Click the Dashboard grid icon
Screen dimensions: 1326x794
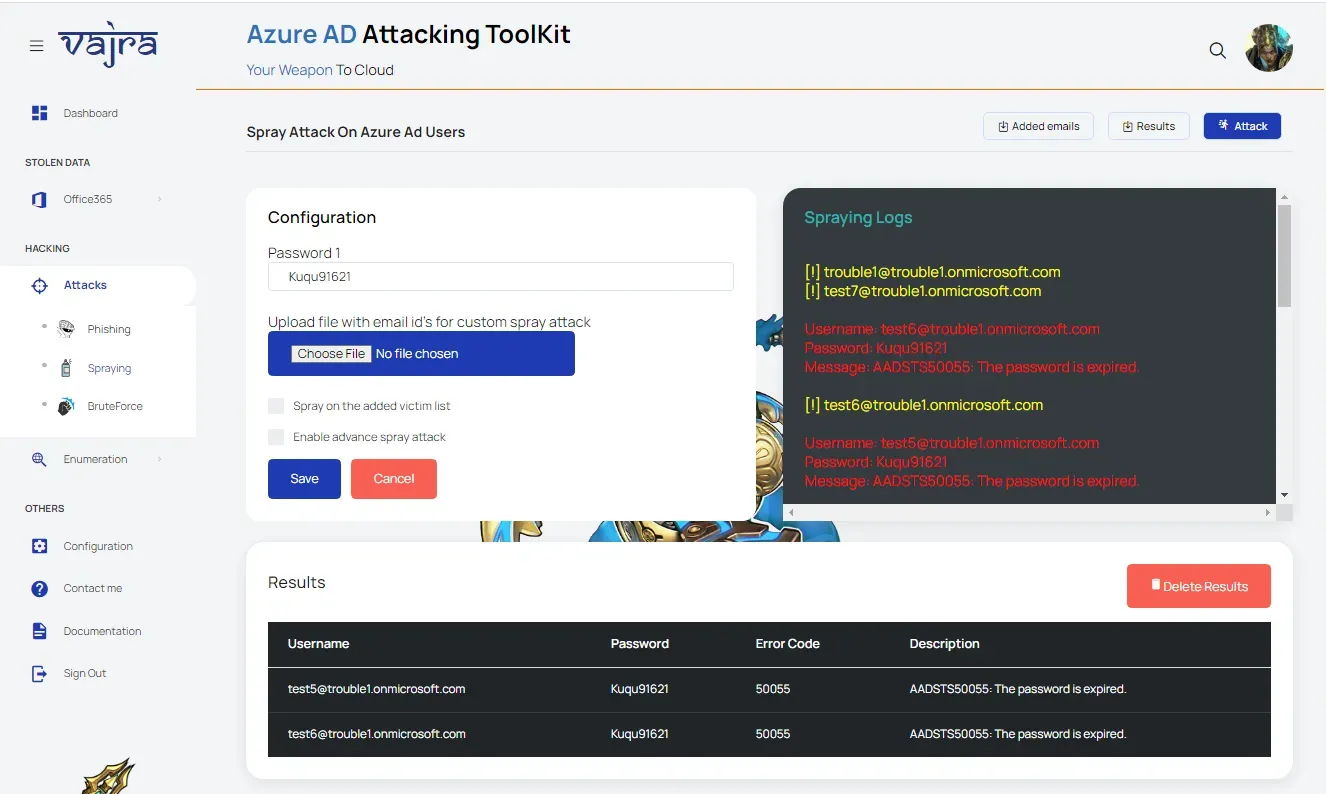[x=40, y=113]
